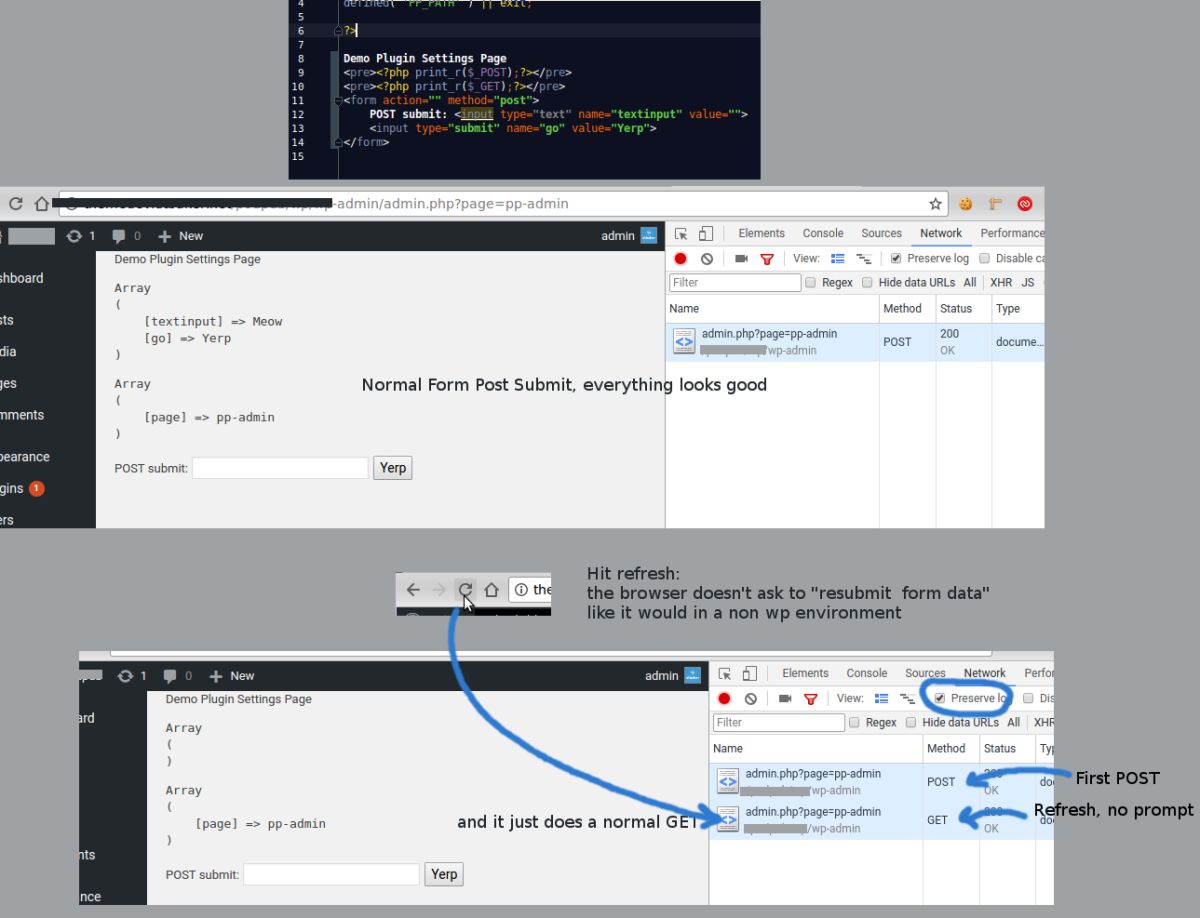Image resolution: width=1200 pixels, height=918 pixels.
Task: Uncheck Preserve log in lower DevTools
Action: pos(939,698)
